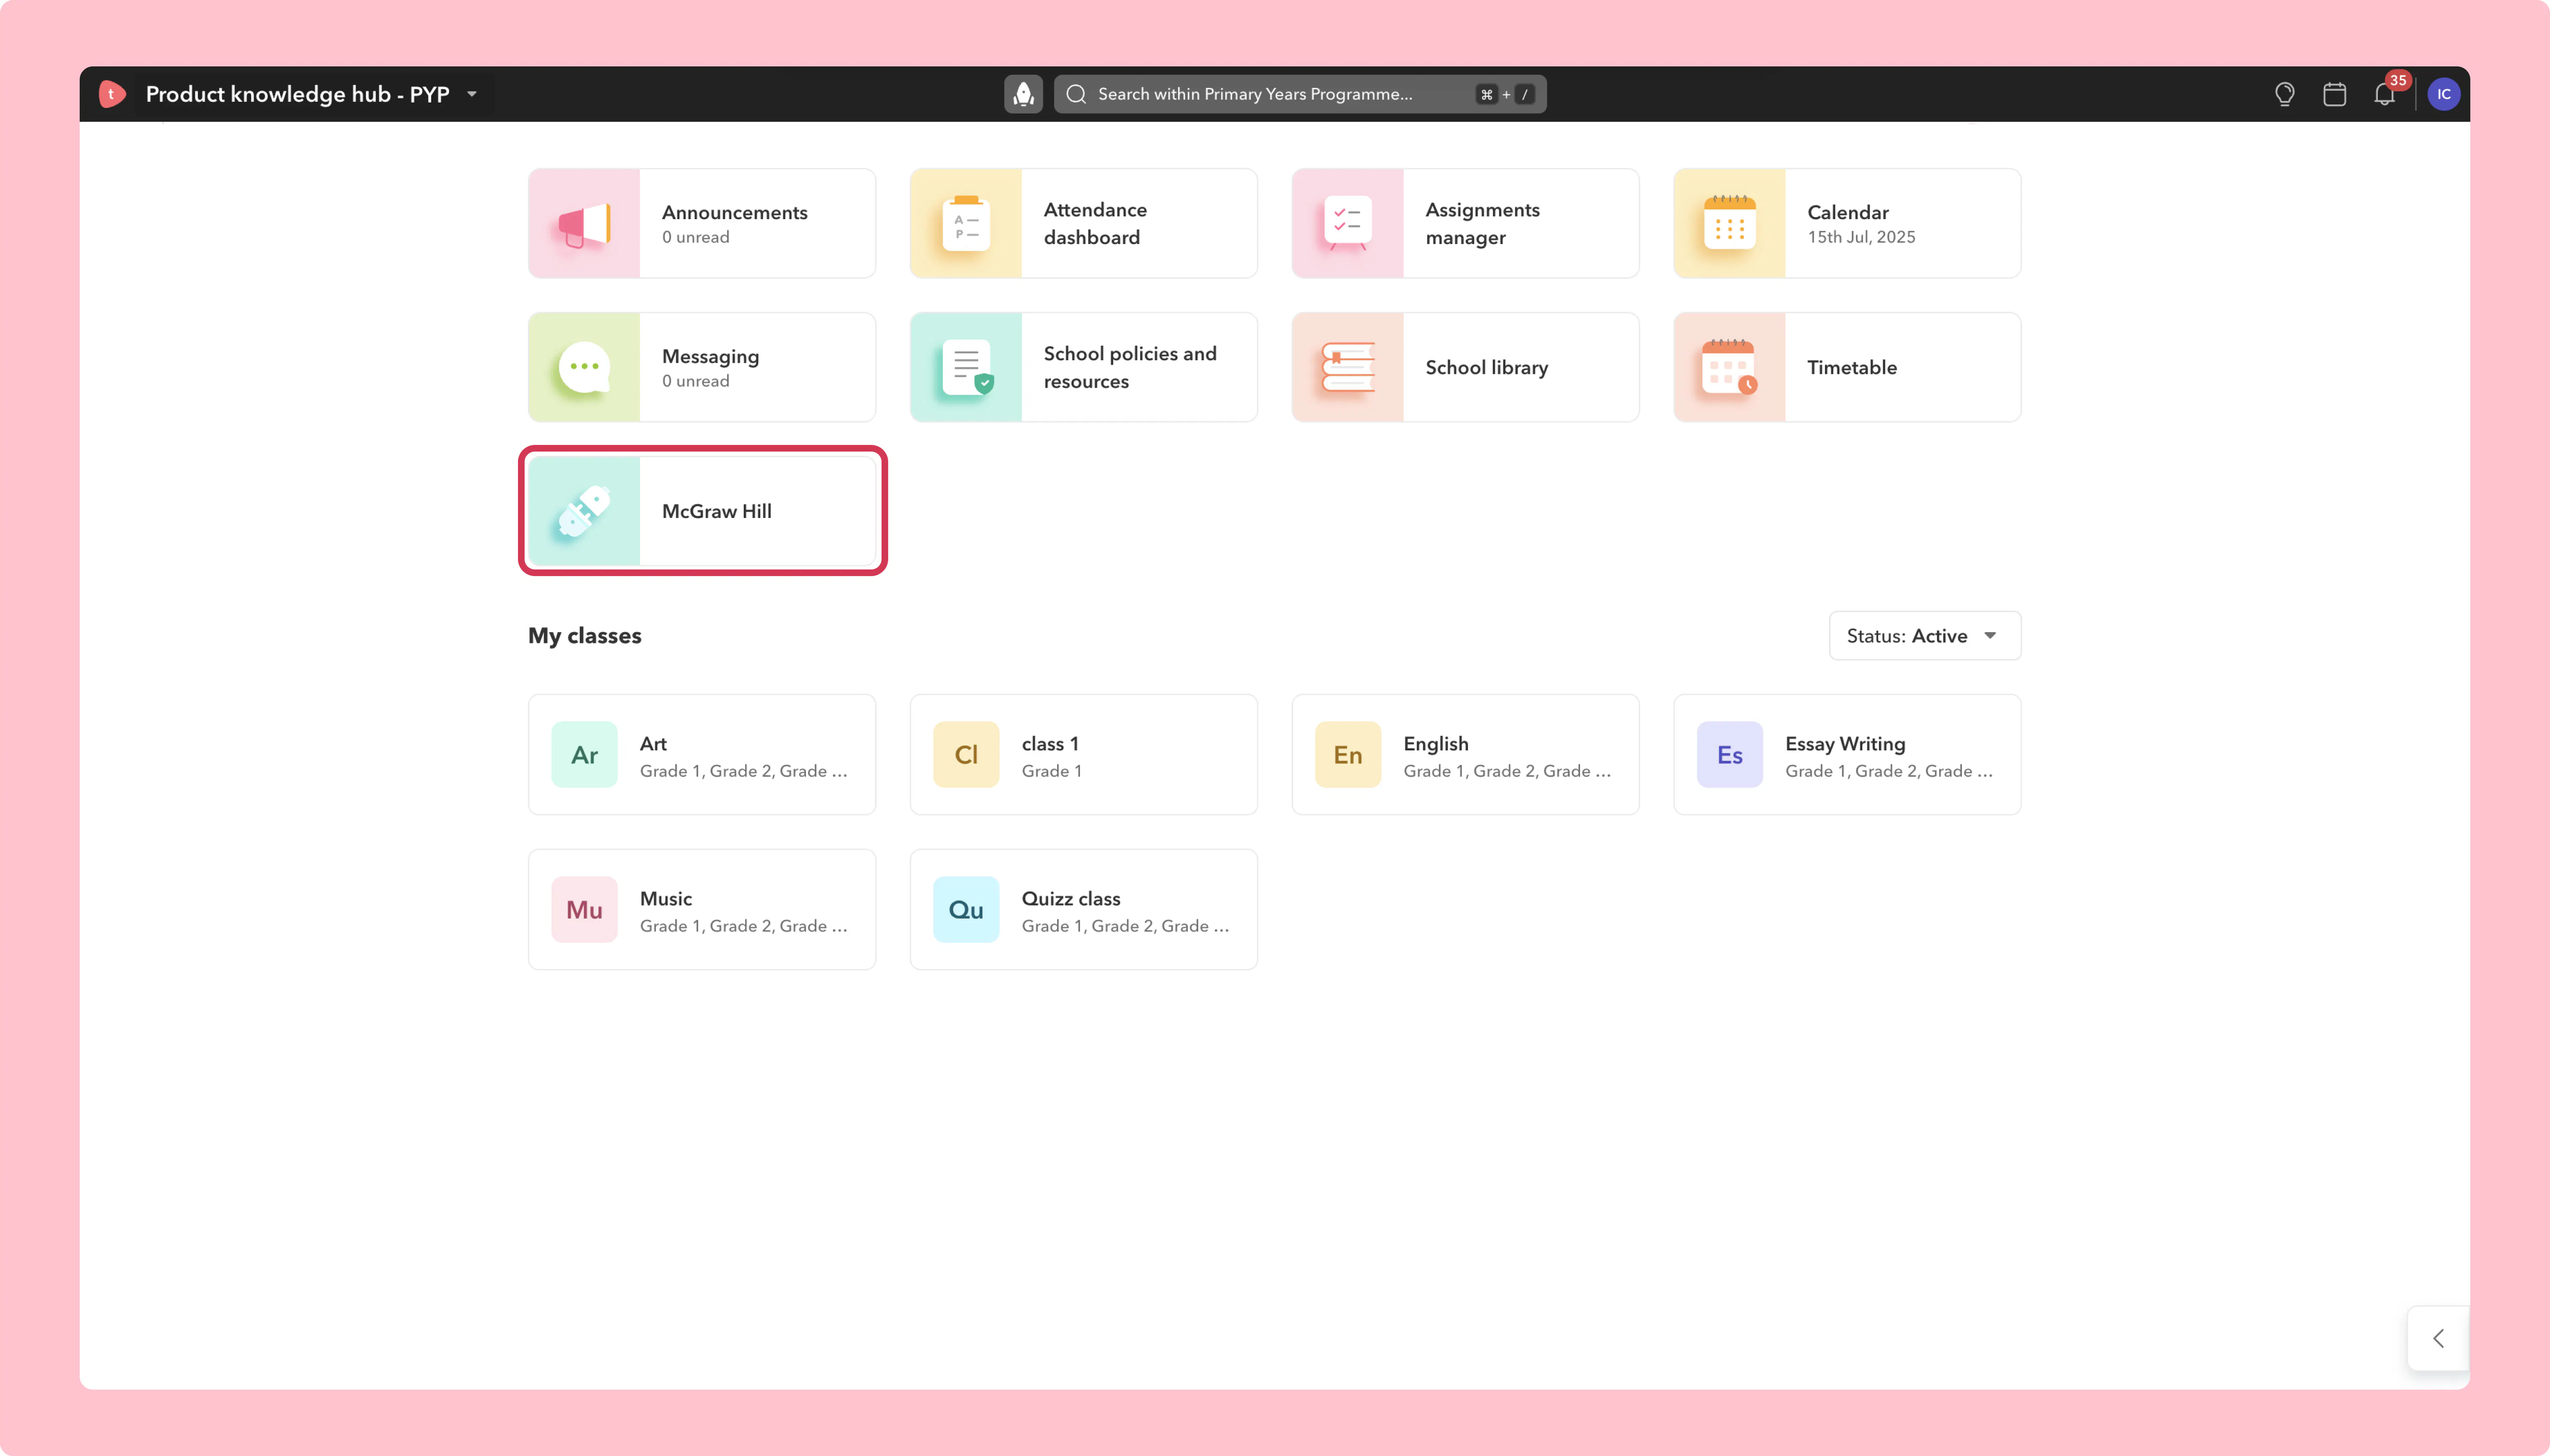Click '0 unread' under Announcements
The image size is (2550, 1456).
tap(696, 237)
